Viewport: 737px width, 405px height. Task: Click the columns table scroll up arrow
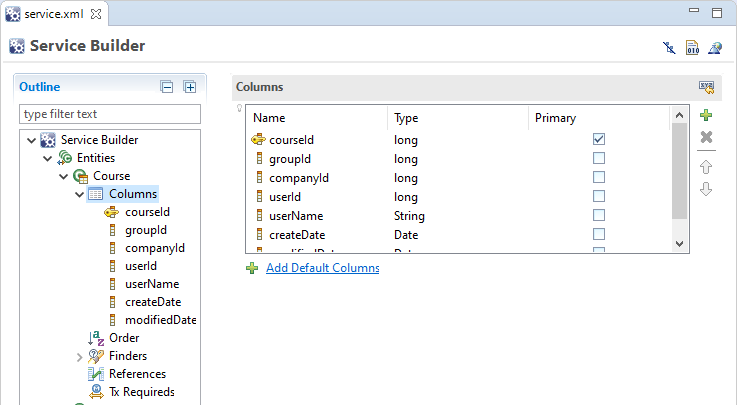(679, 115)
